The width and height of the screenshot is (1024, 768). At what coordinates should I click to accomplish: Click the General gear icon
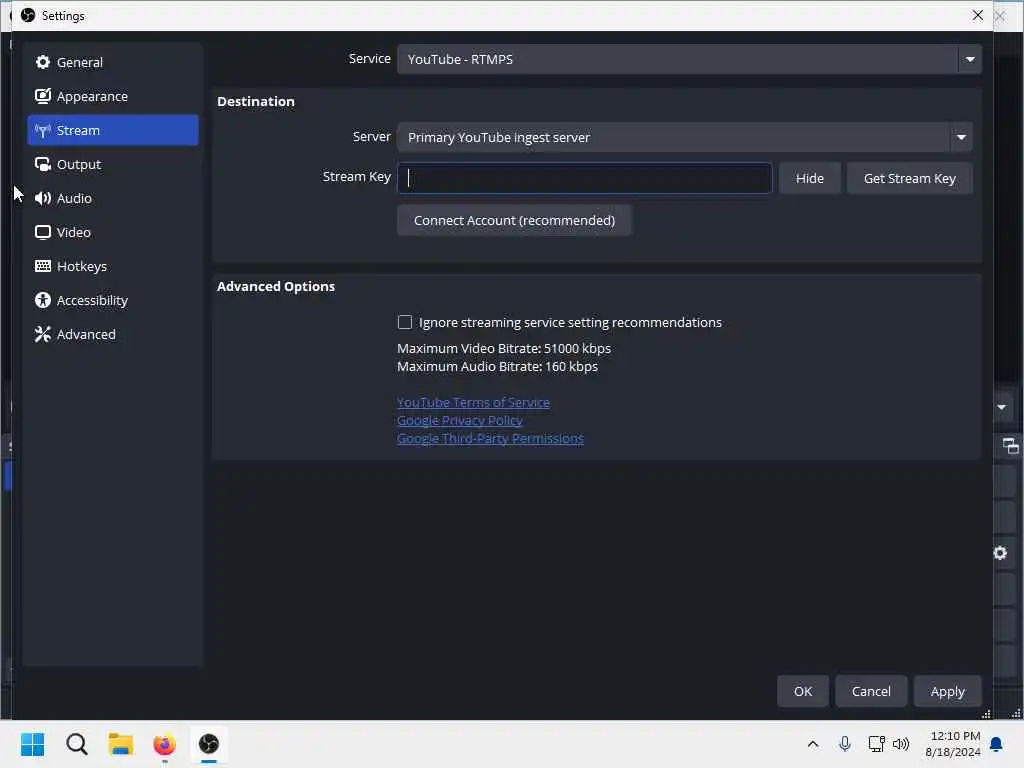coord(42,62)
